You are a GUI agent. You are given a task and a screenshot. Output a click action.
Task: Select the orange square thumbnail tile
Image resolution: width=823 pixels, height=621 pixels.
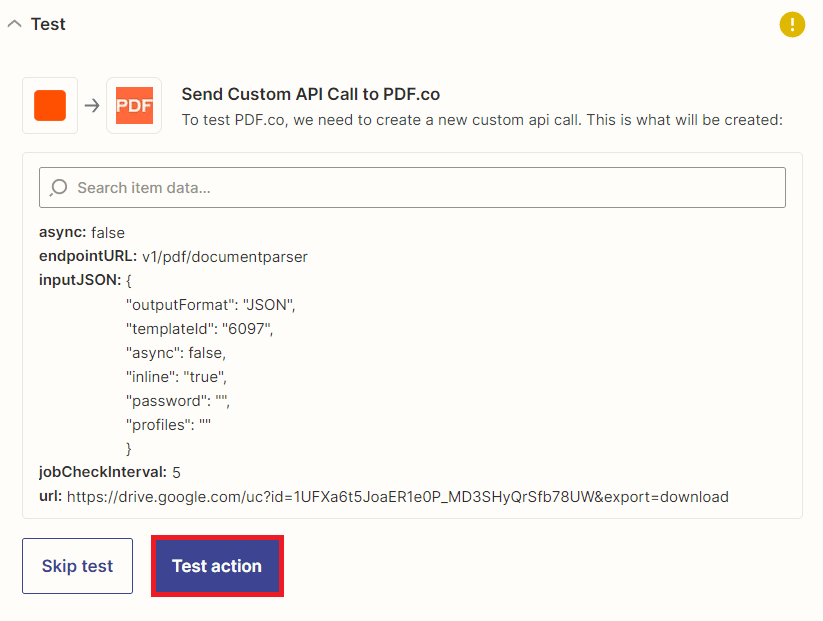pos(49,103)
